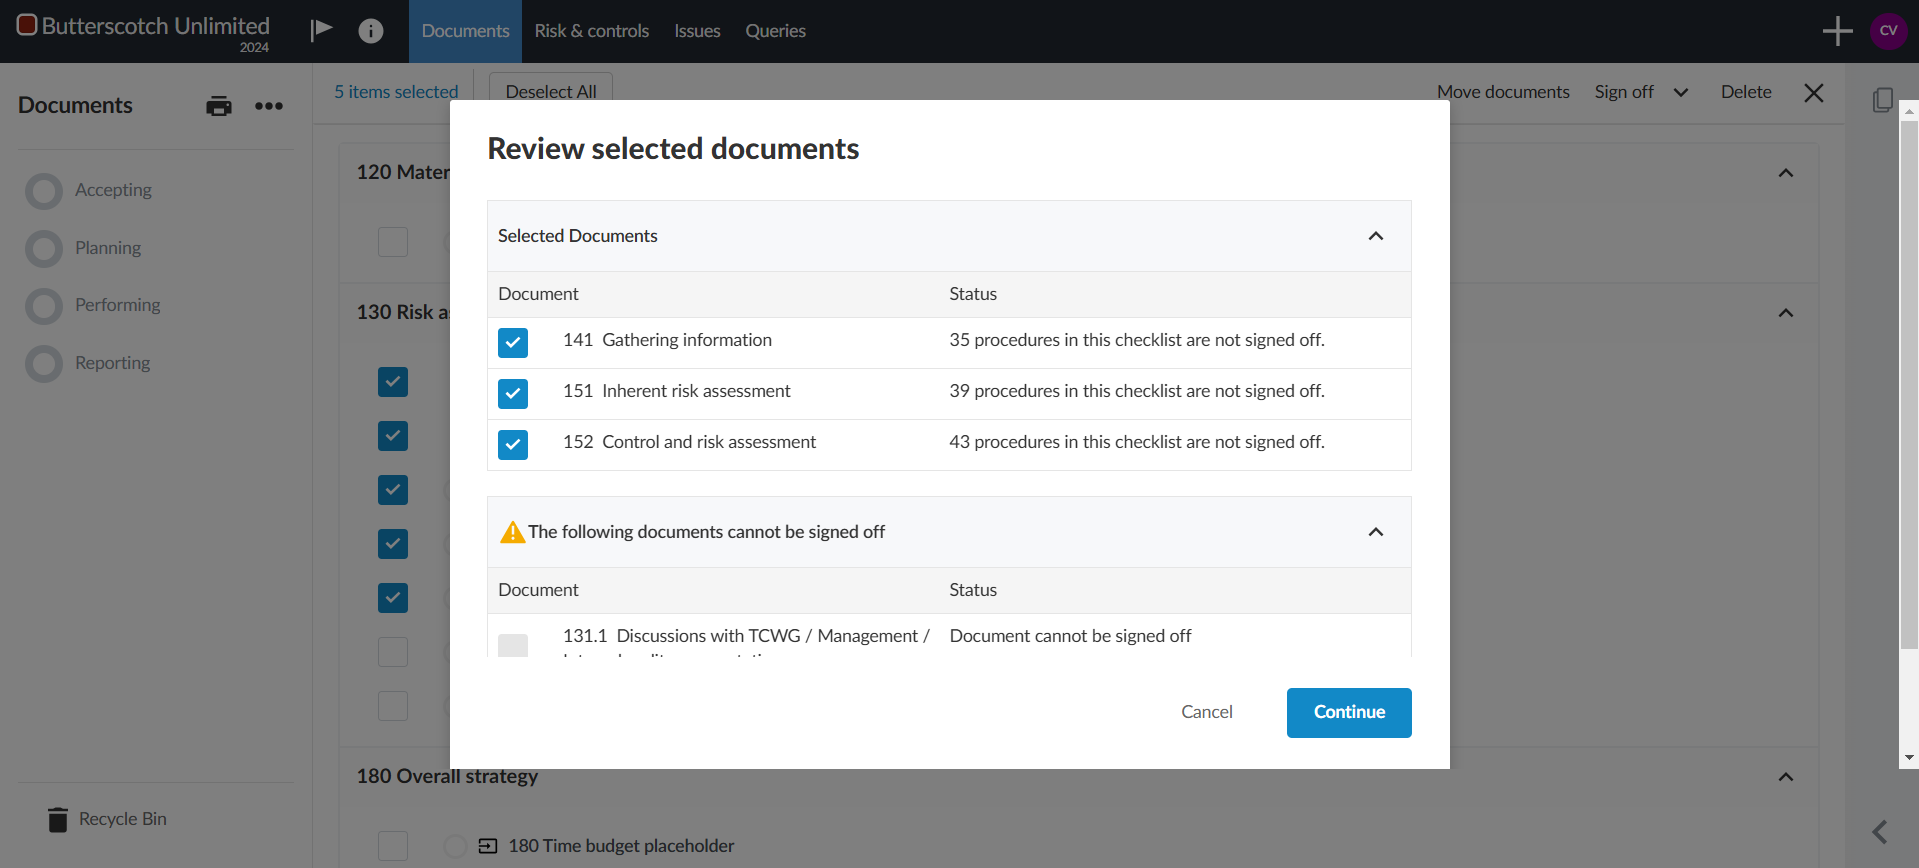Viewport: 1919px width, 868px height.
Task: Click '151 Inherent risk assessment' name
Action: [x=677, y=391]
